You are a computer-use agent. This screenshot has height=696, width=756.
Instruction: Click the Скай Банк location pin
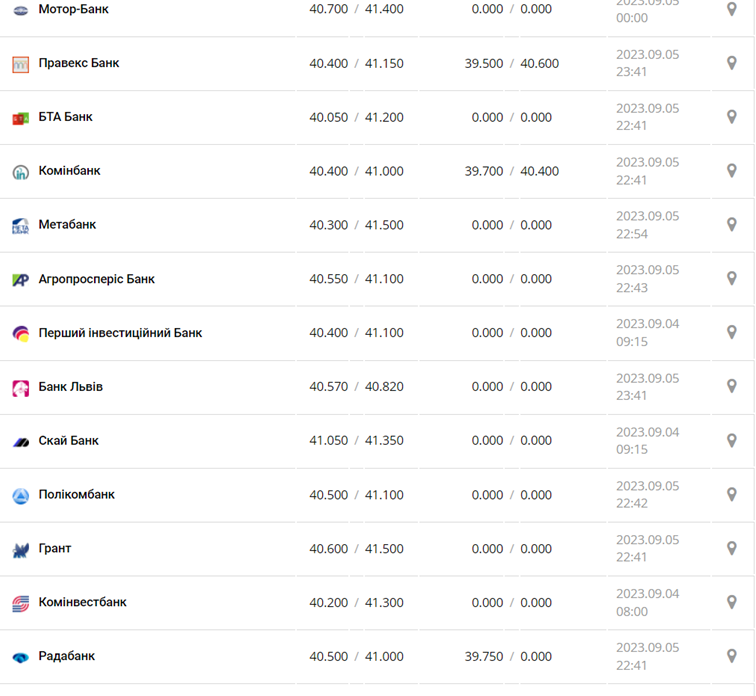point(731,441)
